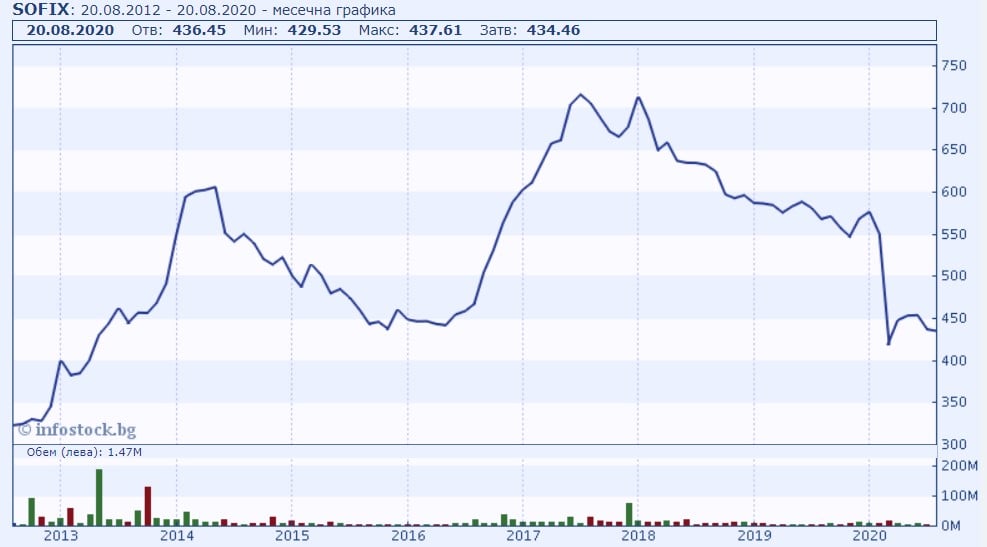The image size is (987, 547).
Task: Click the opening value 436.45
Action: point(199,30)
